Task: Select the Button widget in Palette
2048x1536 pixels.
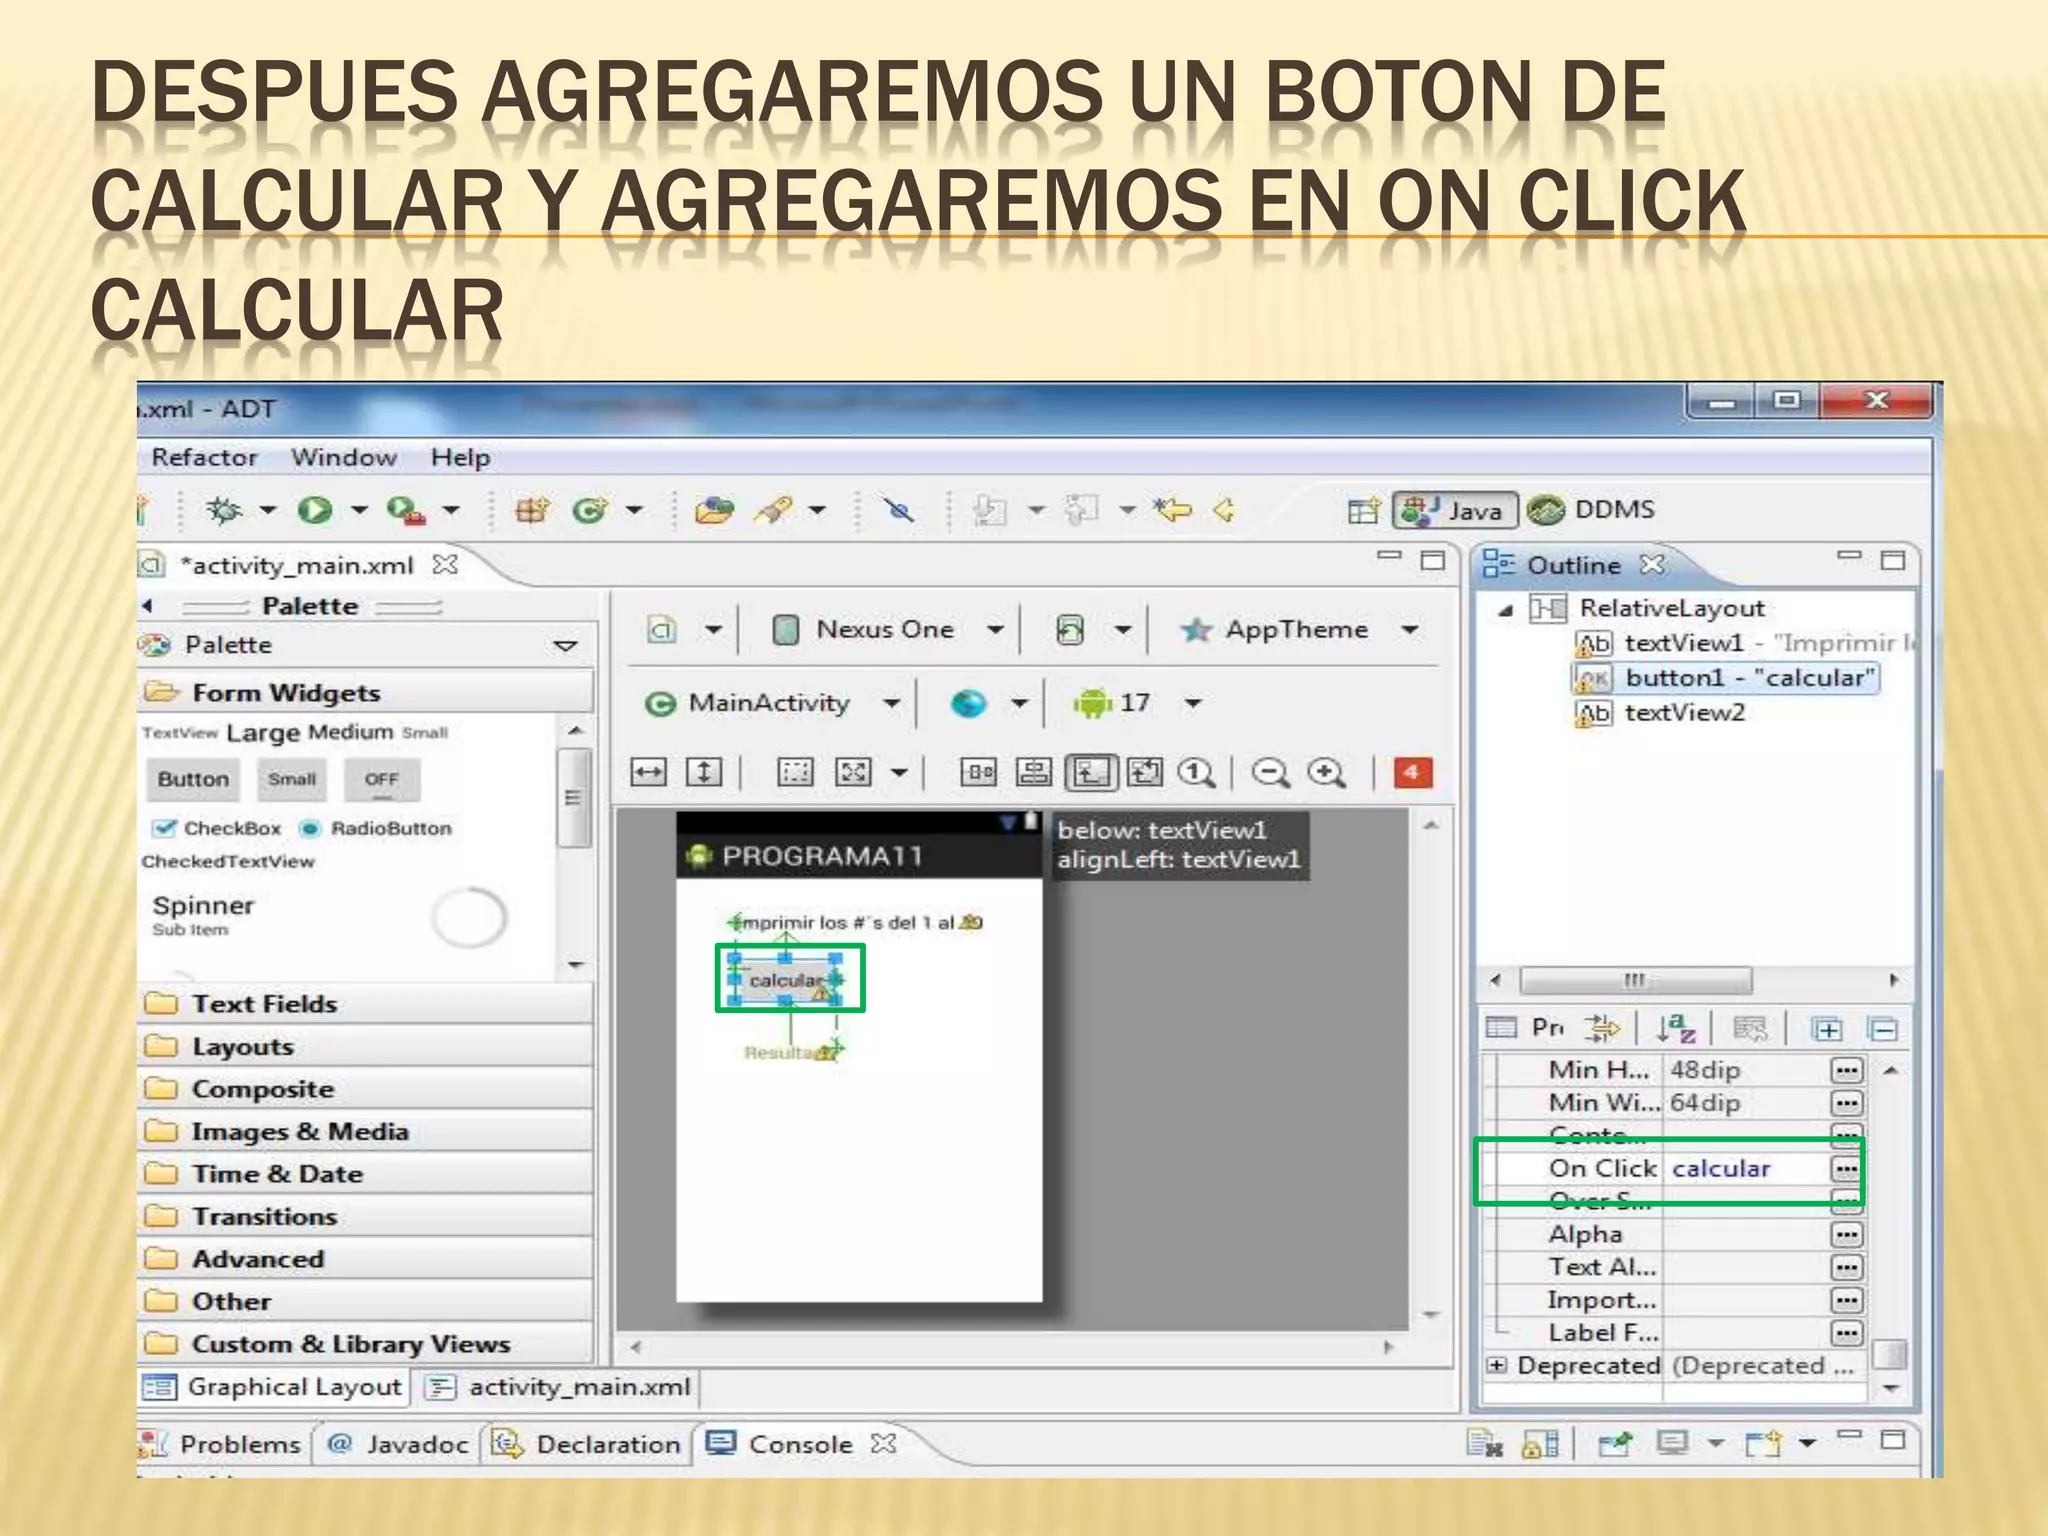Action: coord(194,780)
